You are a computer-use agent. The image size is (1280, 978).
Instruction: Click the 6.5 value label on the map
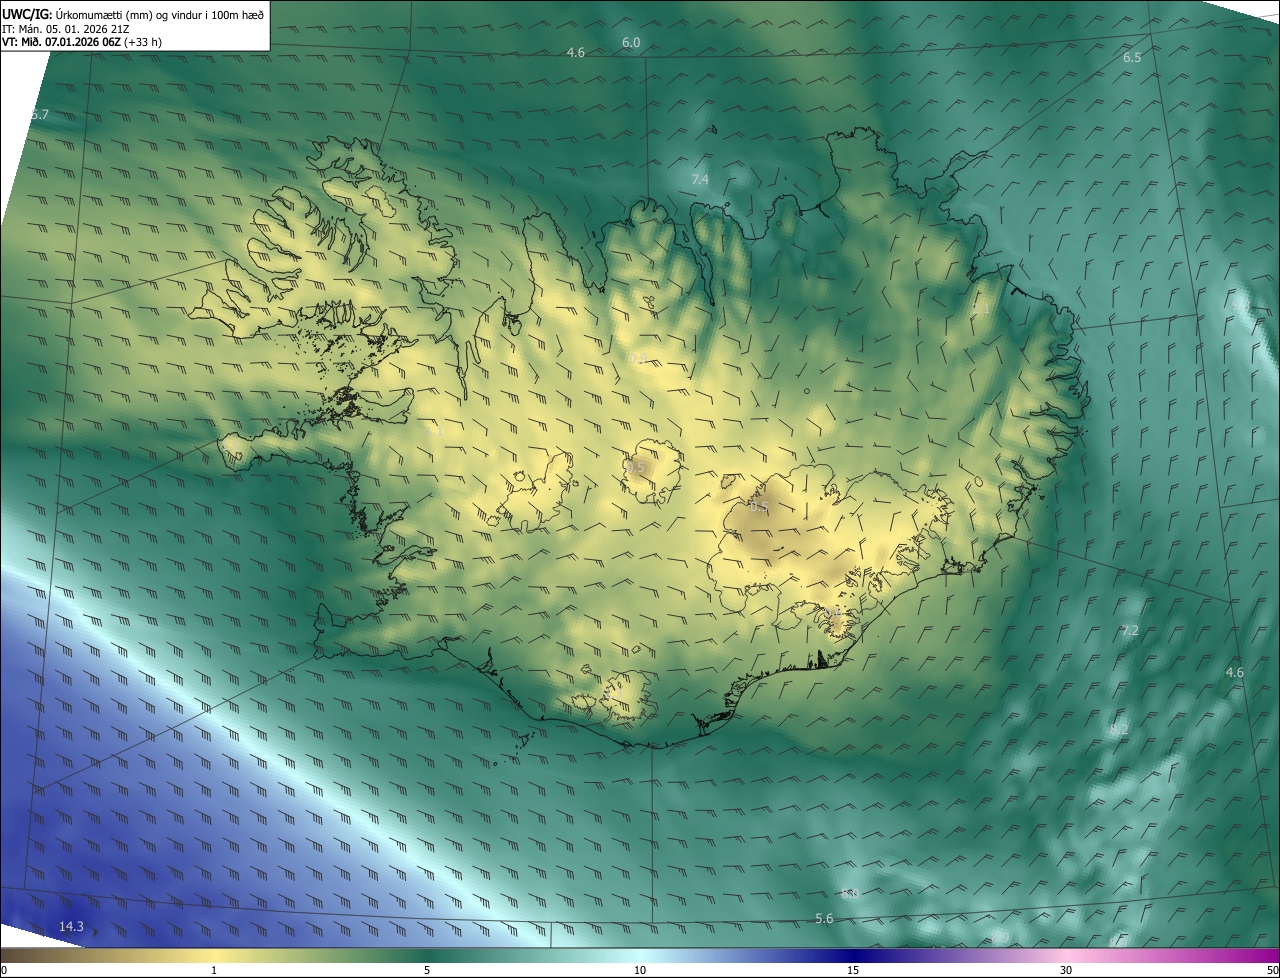coord(1132,58)
